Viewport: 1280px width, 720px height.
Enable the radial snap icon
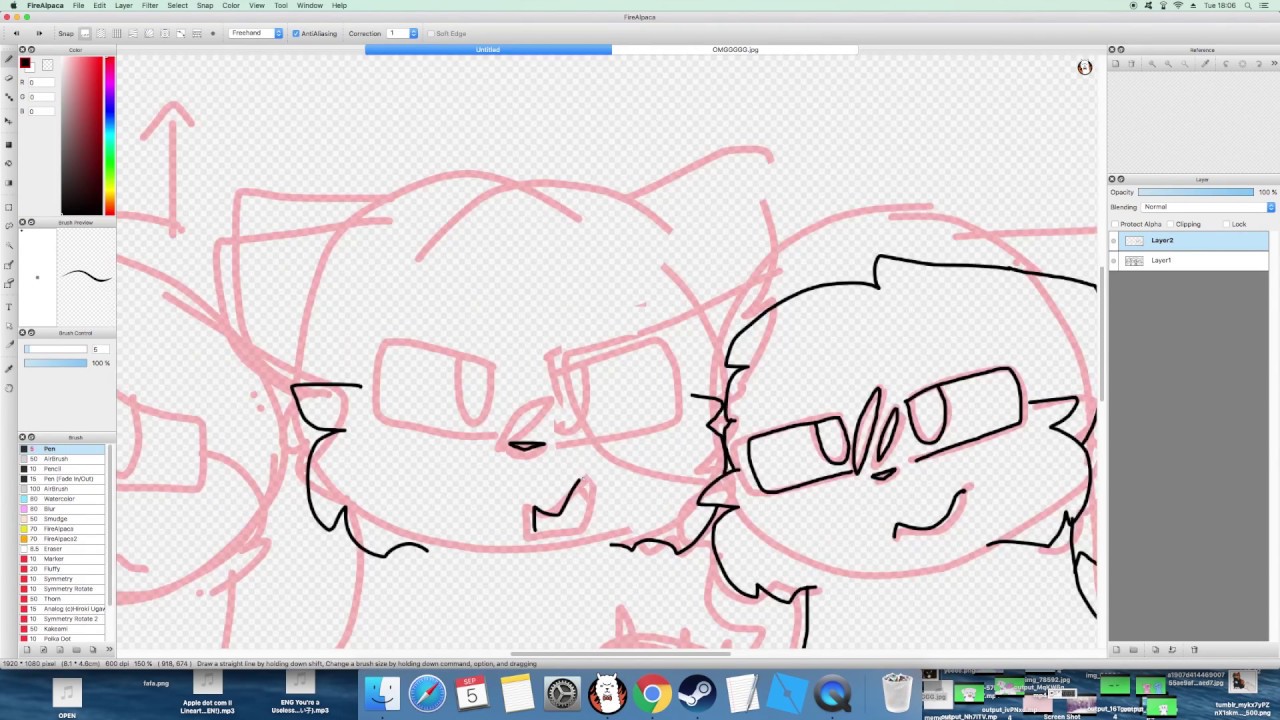[149, 33]
